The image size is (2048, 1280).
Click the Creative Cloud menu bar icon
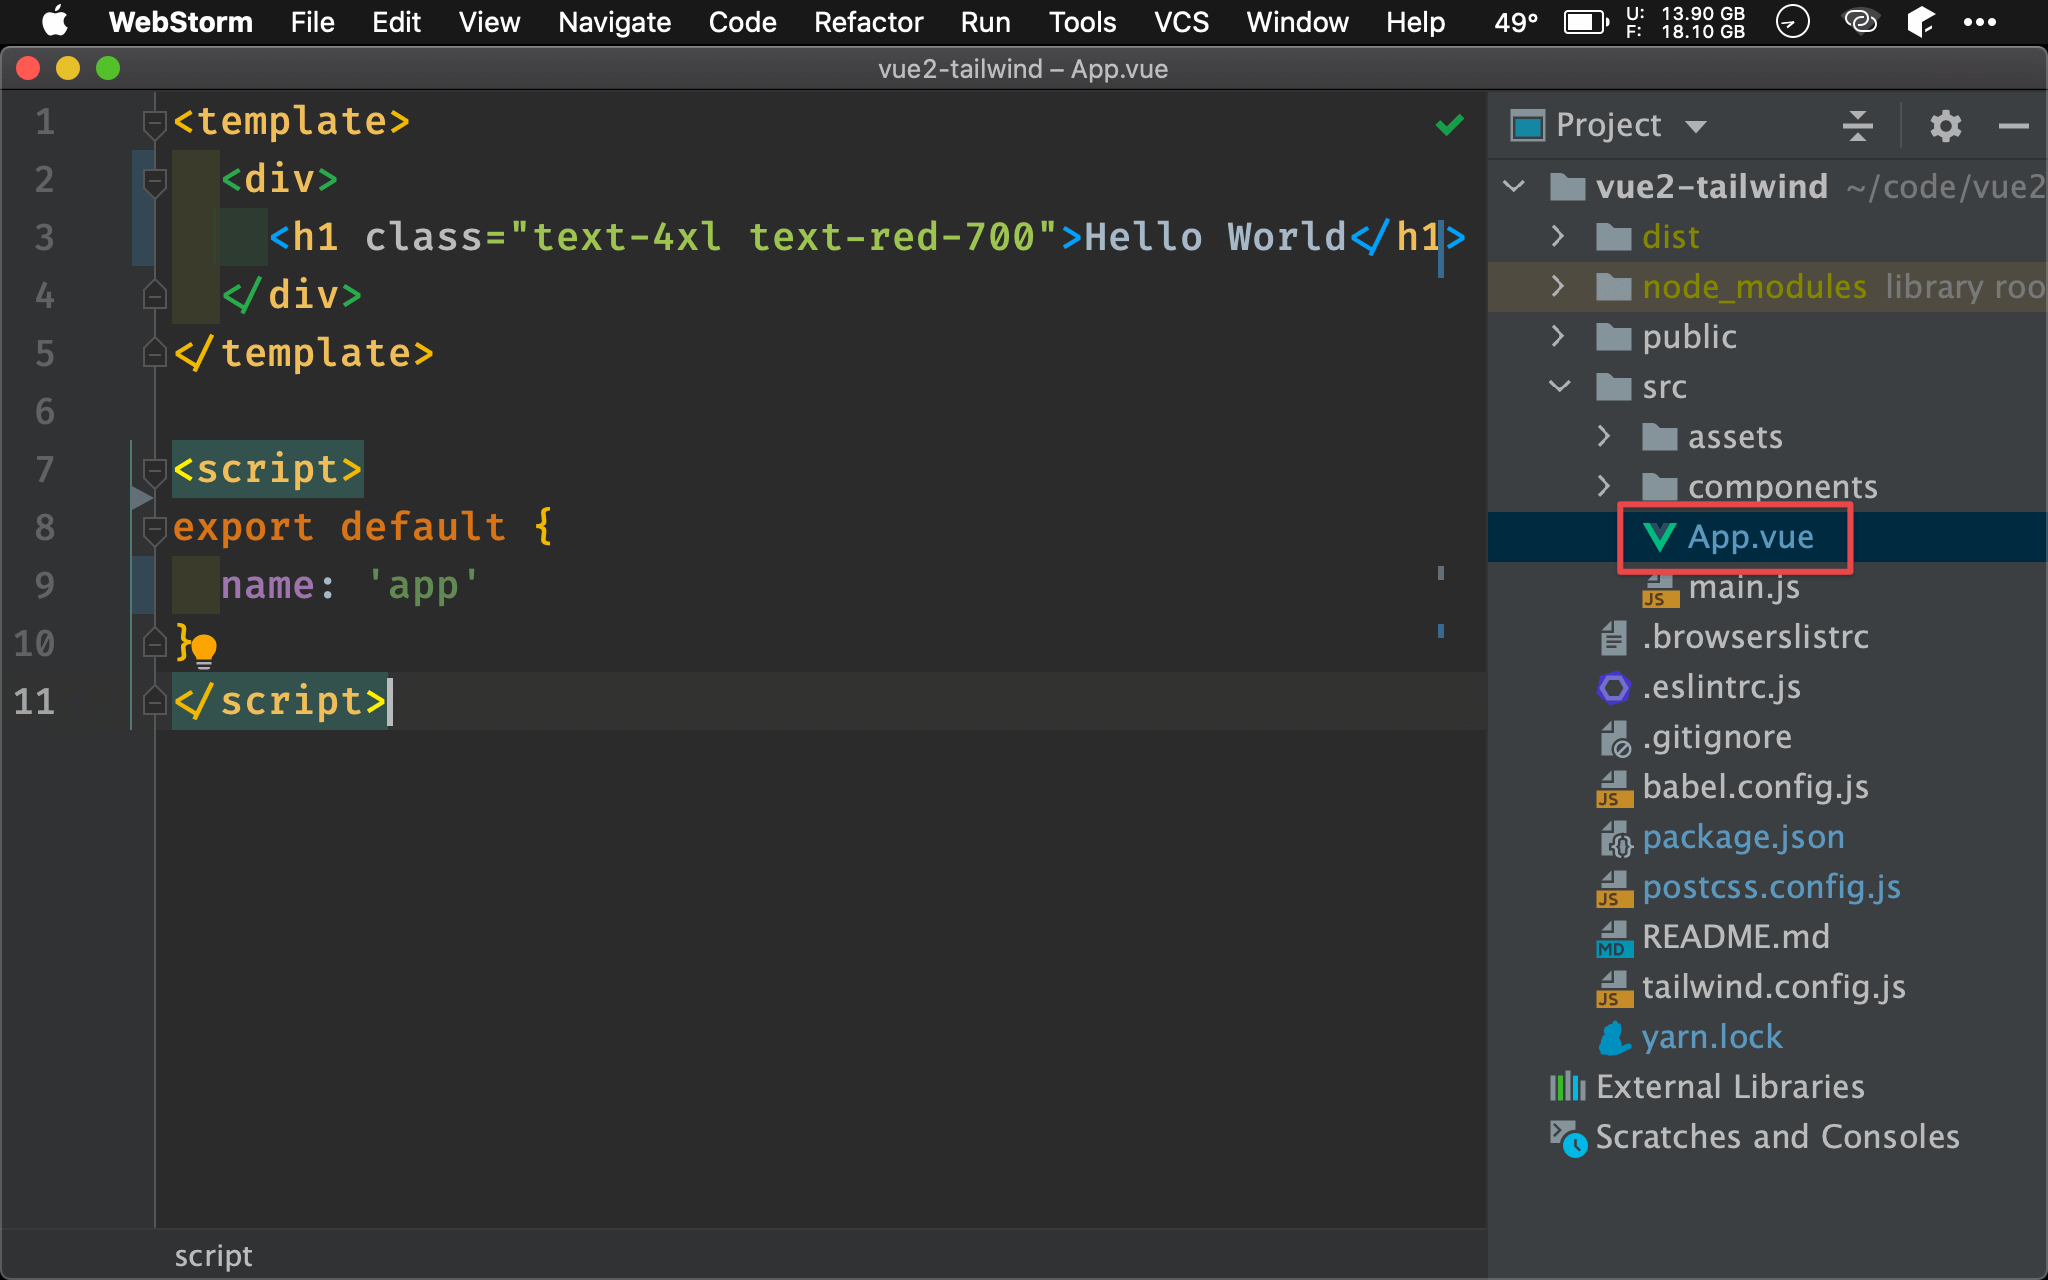pyautogui.click(x=1860, y=21)
